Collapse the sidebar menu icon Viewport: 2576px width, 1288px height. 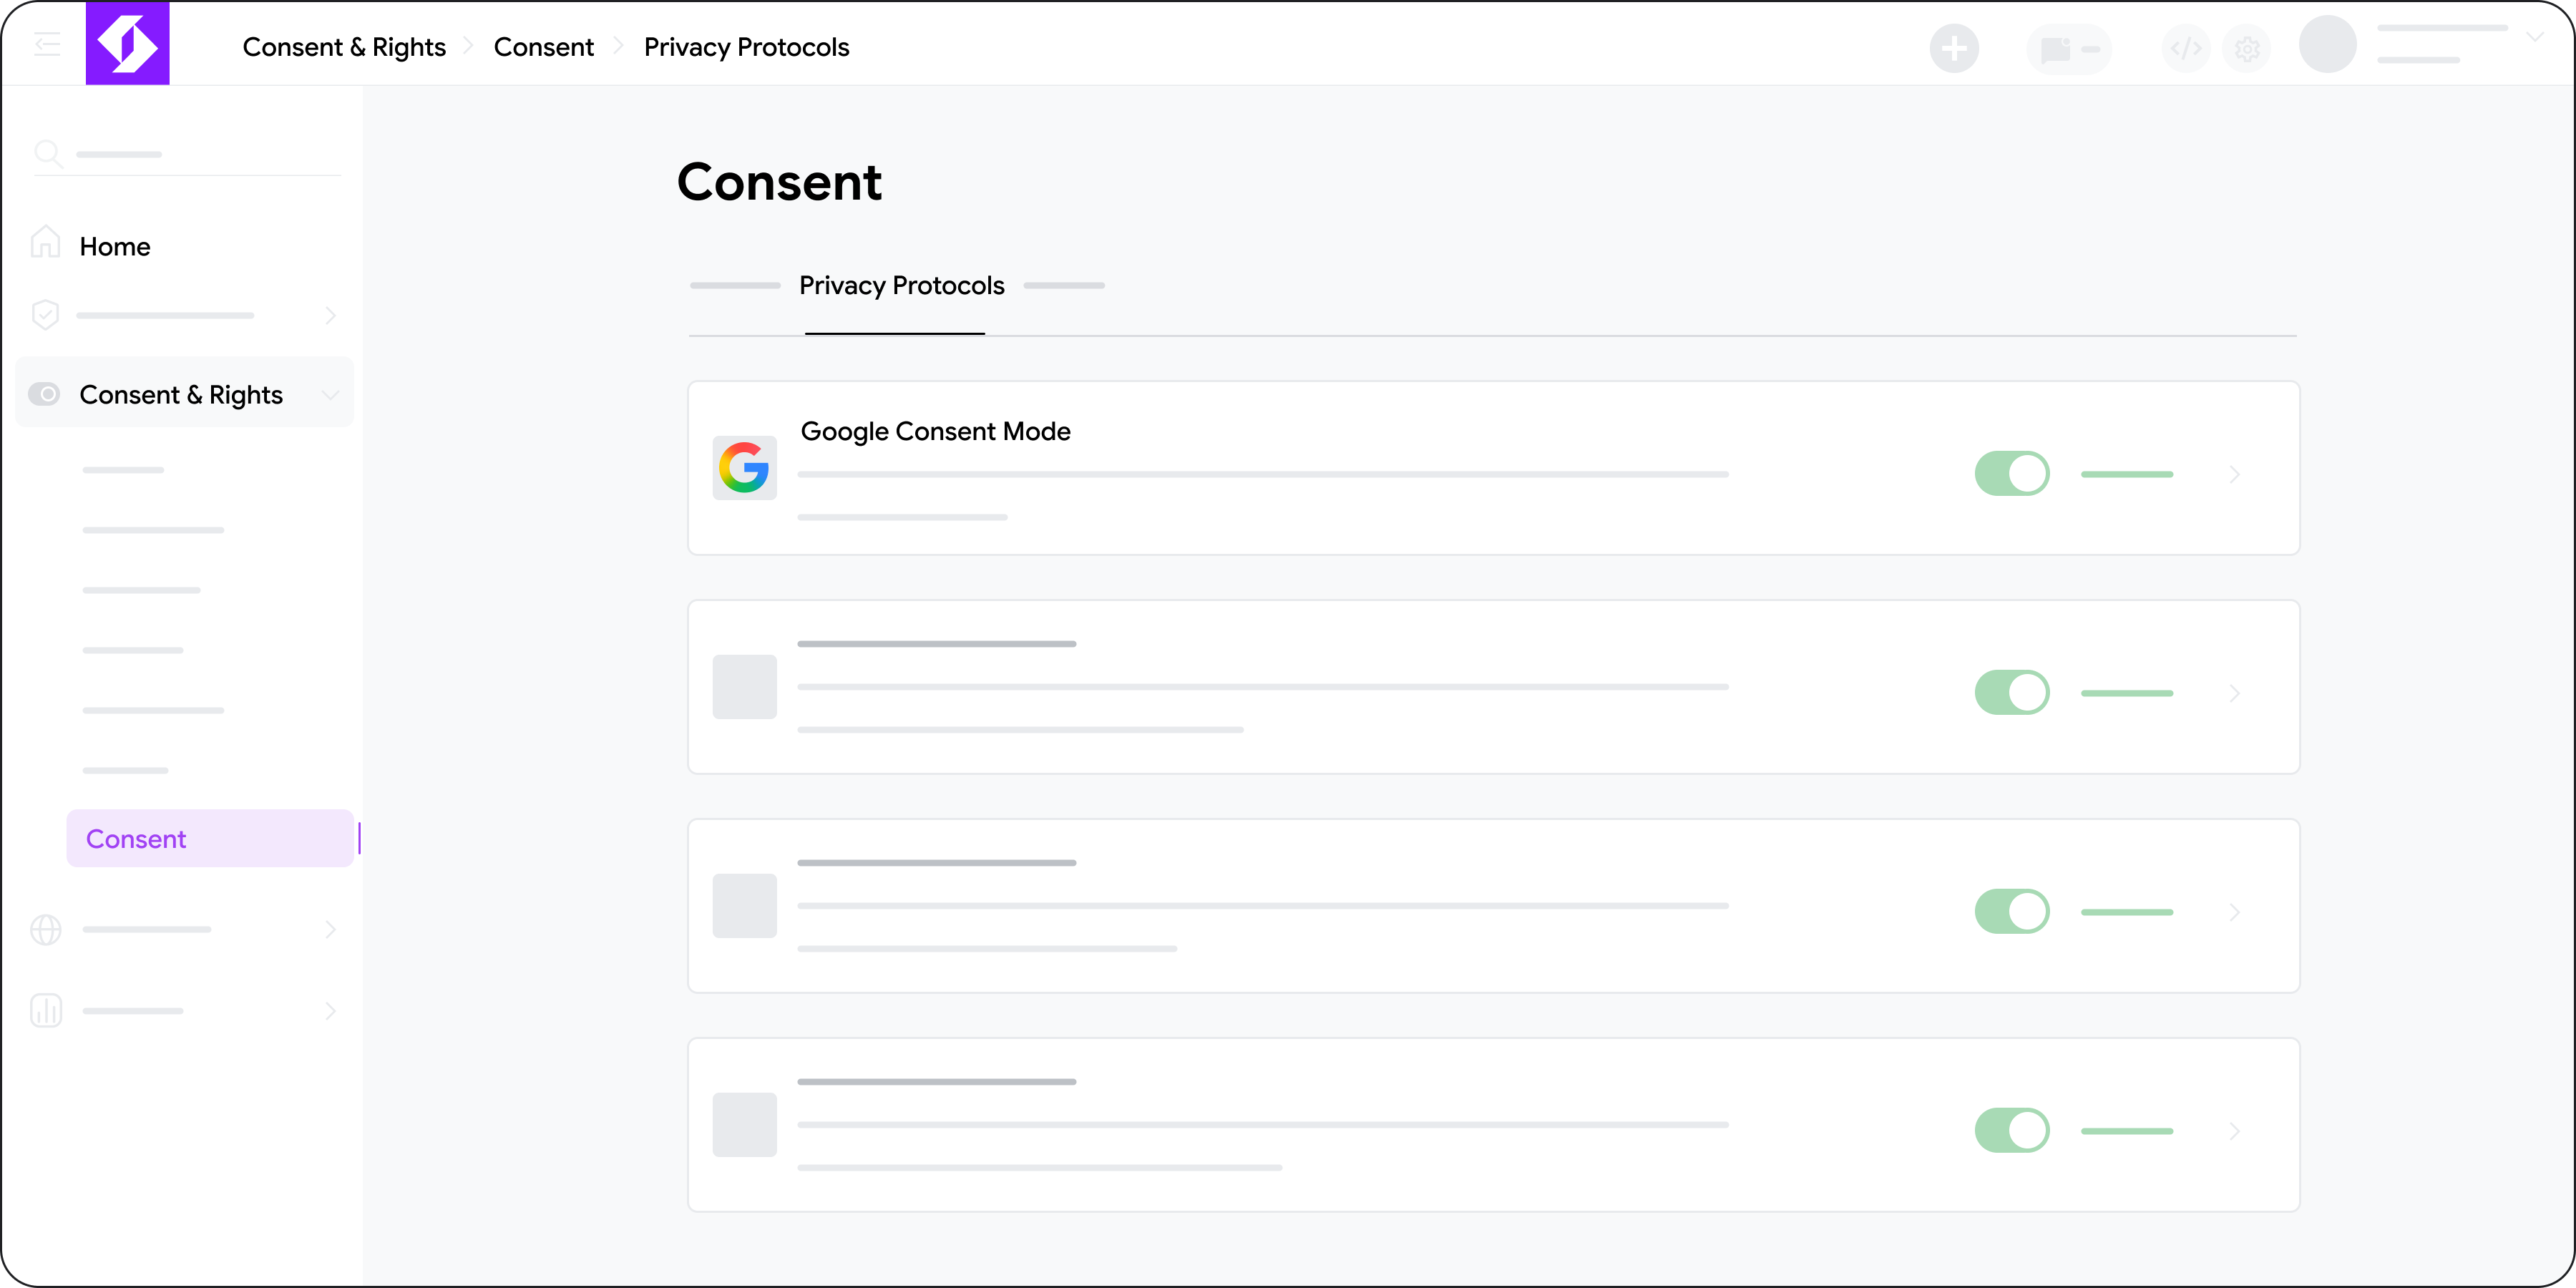[47, 45]
